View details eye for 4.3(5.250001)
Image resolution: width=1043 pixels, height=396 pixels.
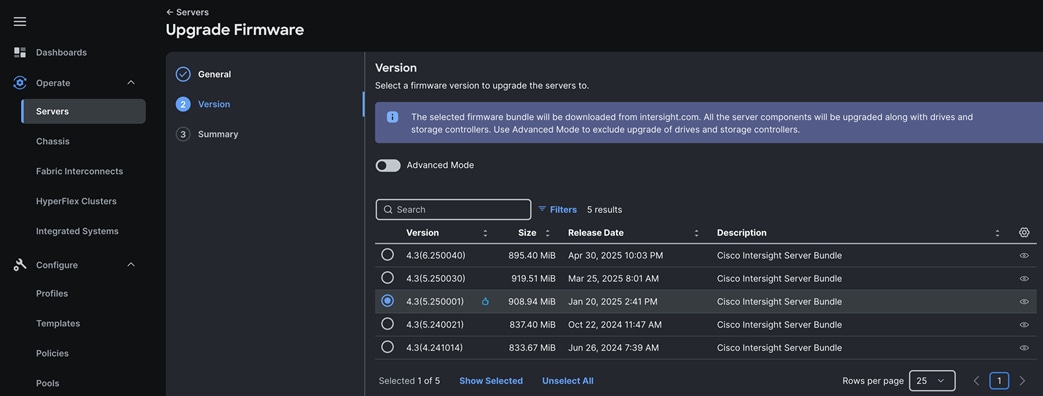click(1024, 301)
